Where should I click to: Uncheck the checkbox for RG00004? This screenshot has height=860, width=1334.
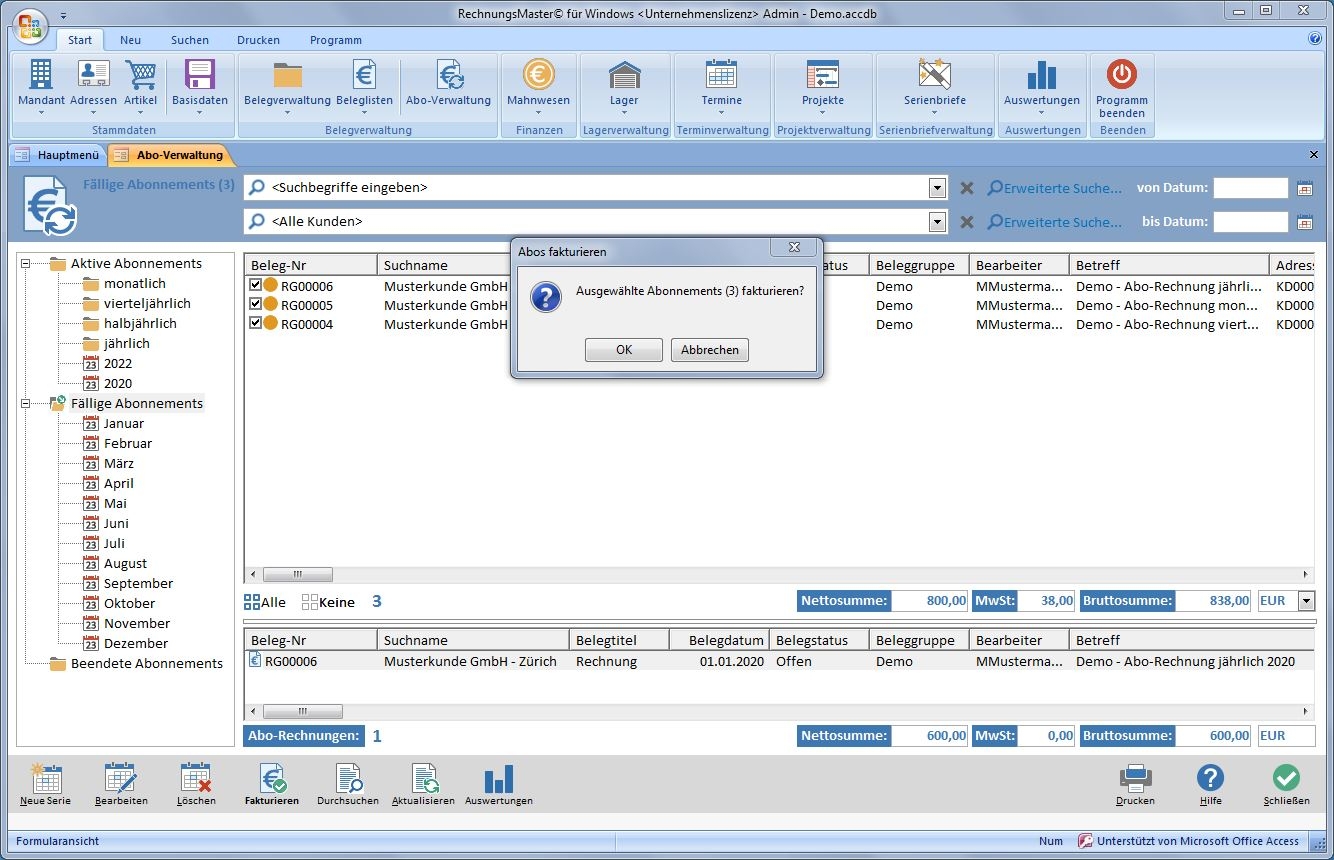[255, 324]
